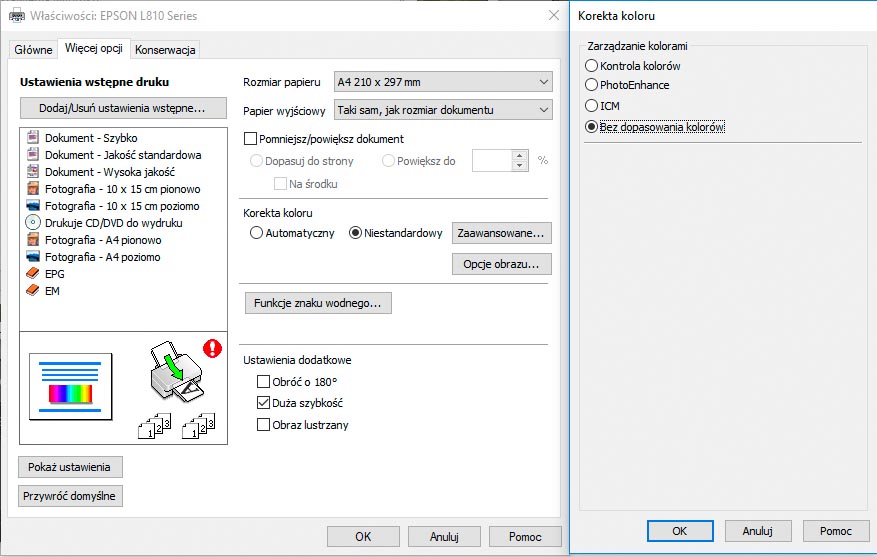The image size is (877, 557).
Task: Click the Fotografia A4 poziomo icon
Action: tap(33, 257)
